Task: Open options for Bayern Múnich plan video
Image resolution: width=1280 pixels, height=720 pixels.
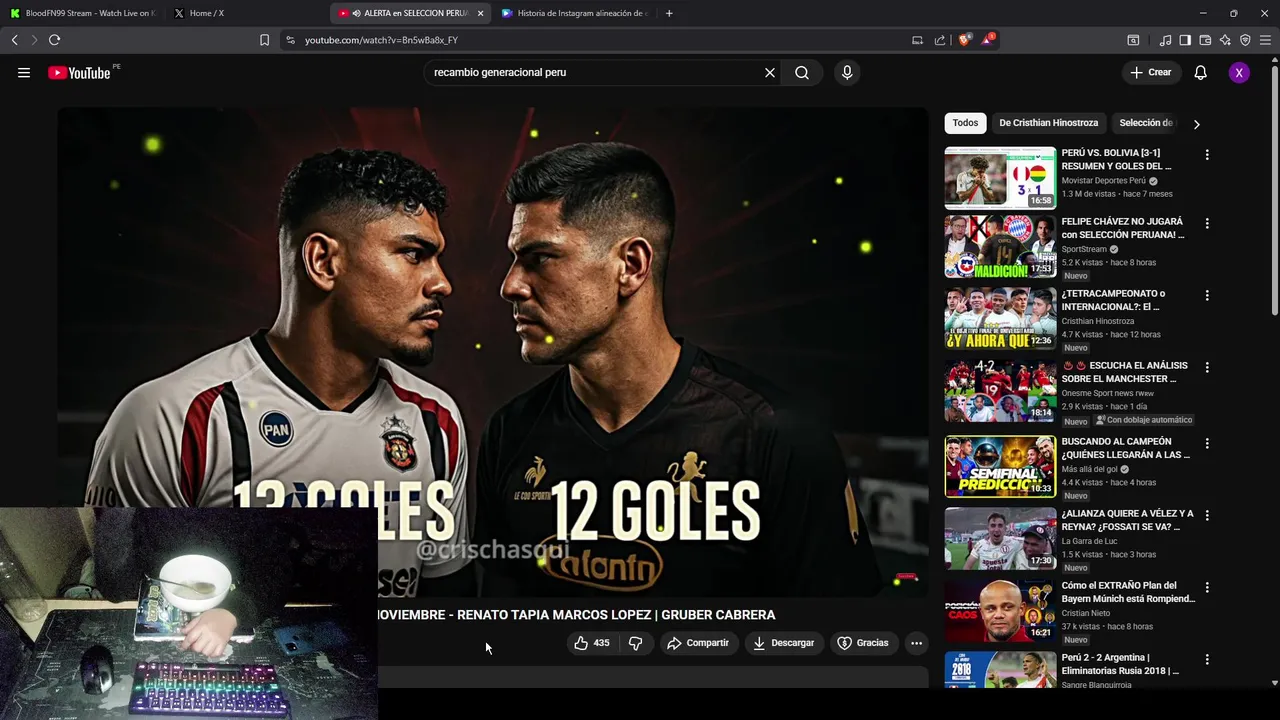Action: pos(1207,587)
